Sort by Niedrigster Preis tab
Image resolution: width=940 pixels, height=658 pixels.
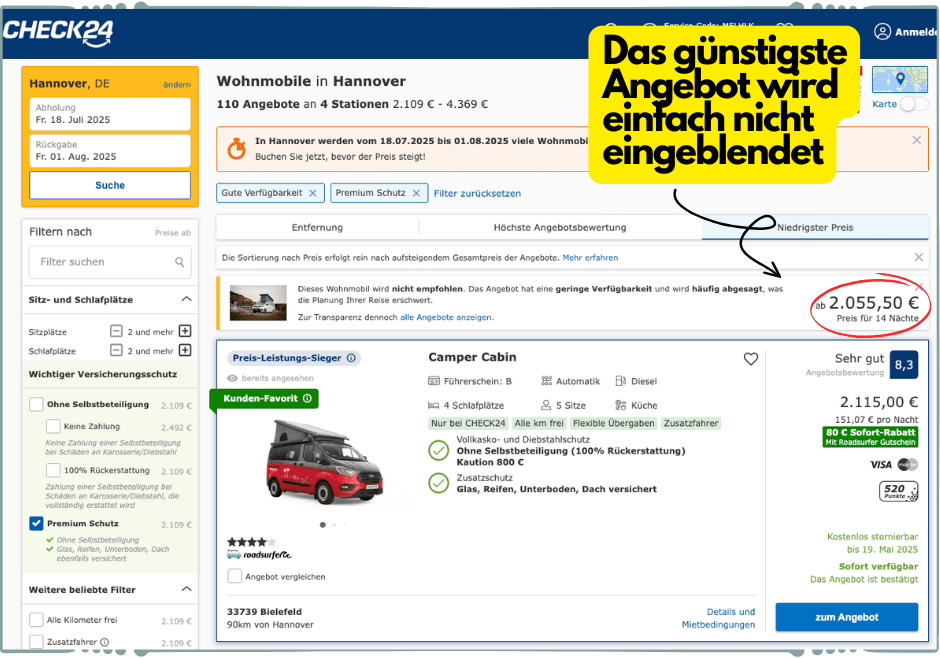click(815, 228)
